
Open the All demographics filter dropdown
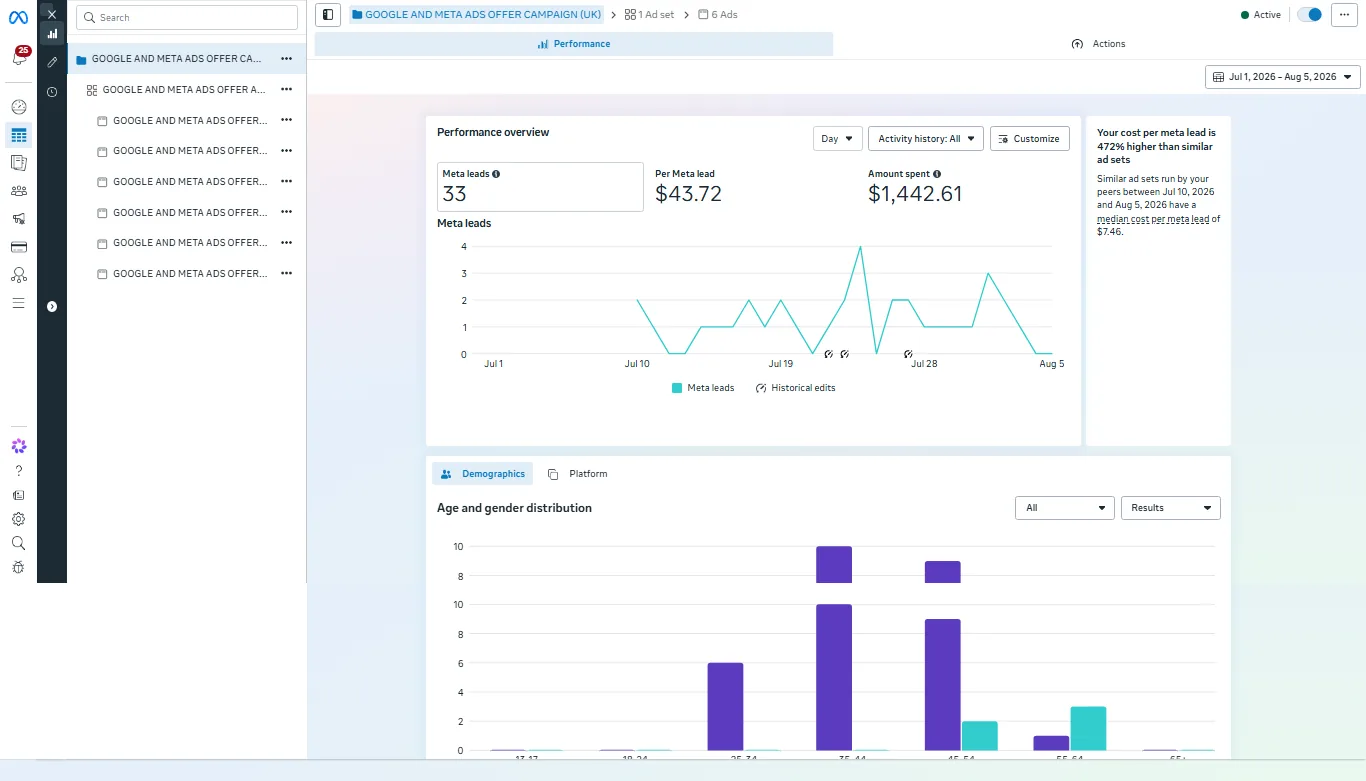click(1065, 508)
